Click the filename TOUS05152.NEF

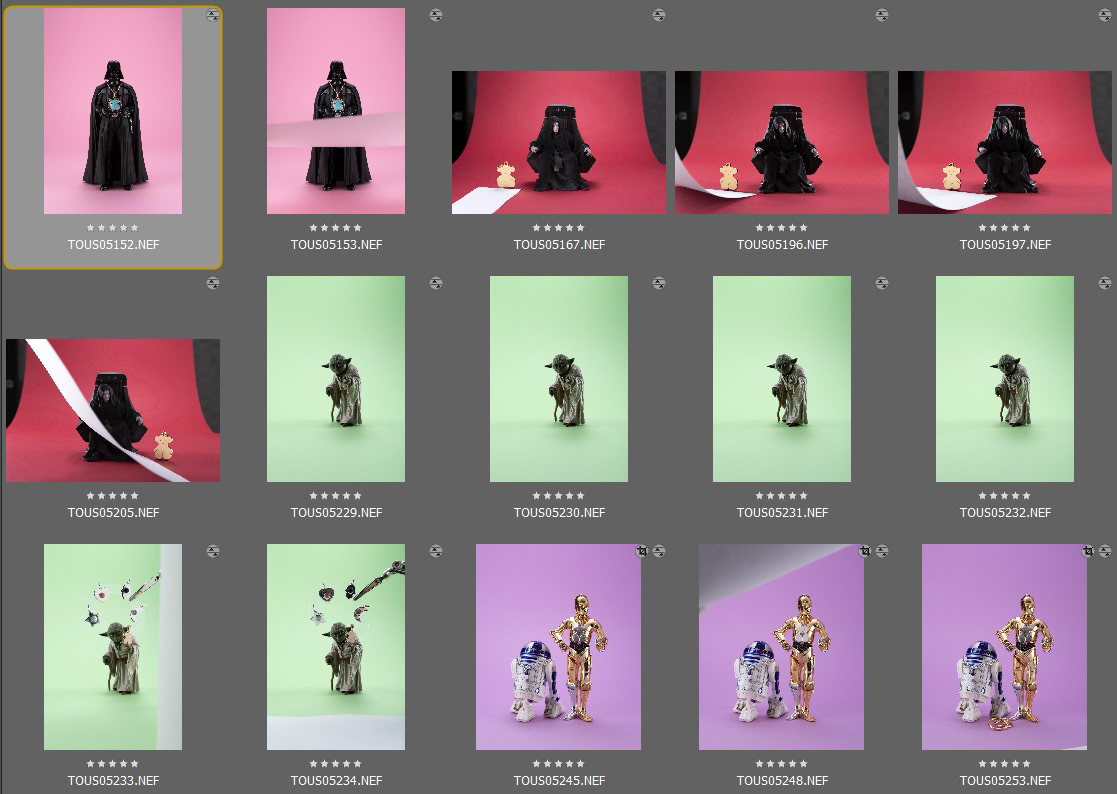coord(113,244)
